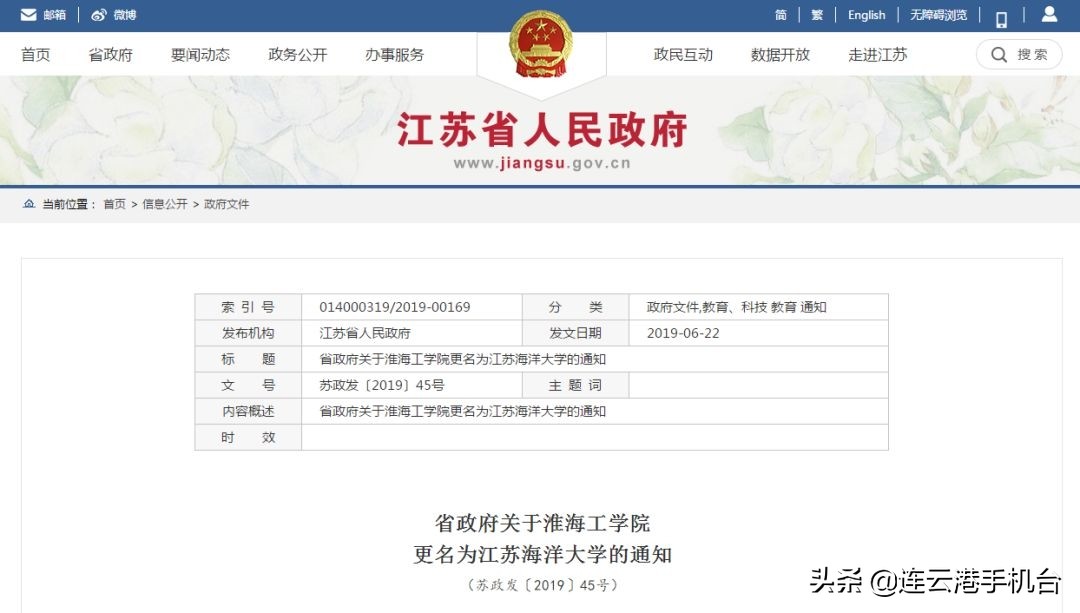
Task: Click the 政府文件 breadcrumb link
Action: pos(228,203)
